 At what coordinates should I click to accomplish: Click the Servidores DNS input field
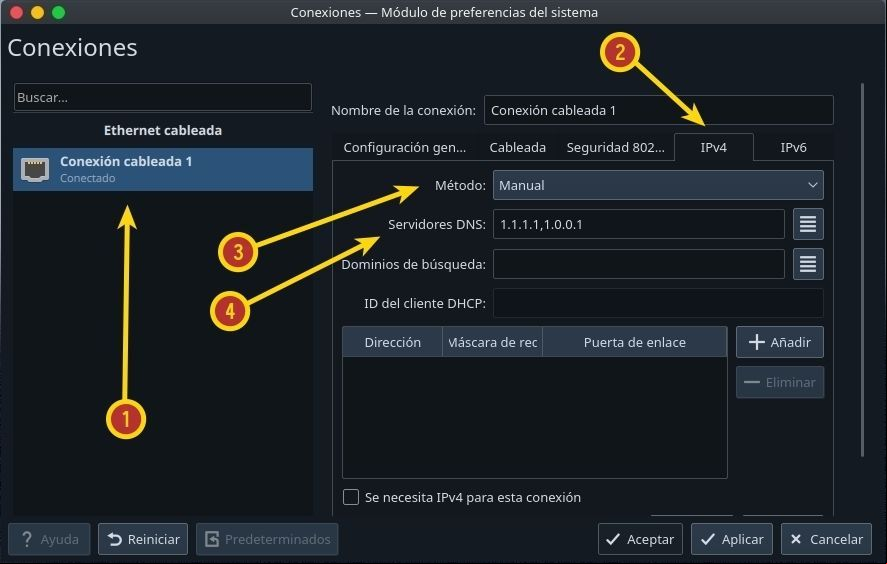639,224
